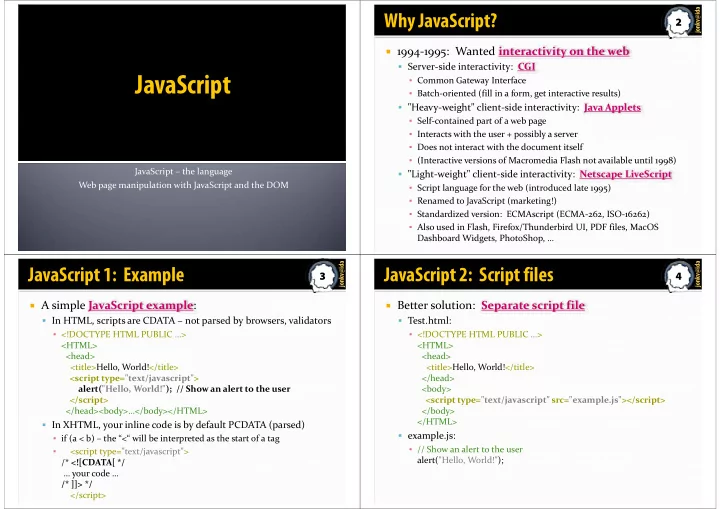Click 'Script language for the web' bullet

[514, 188]
